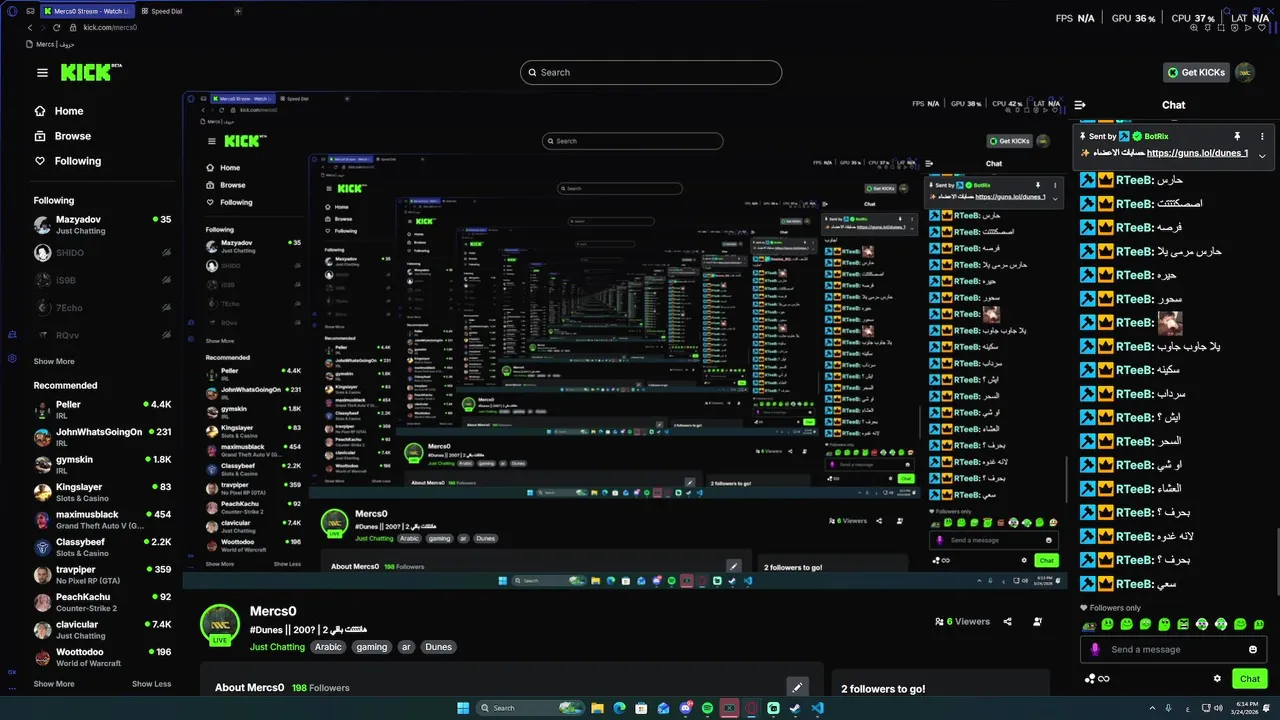Screen dimensions: 1280x720
Task: Open your profile avatar next to Get KICKs
Action: pos(1245,72)
